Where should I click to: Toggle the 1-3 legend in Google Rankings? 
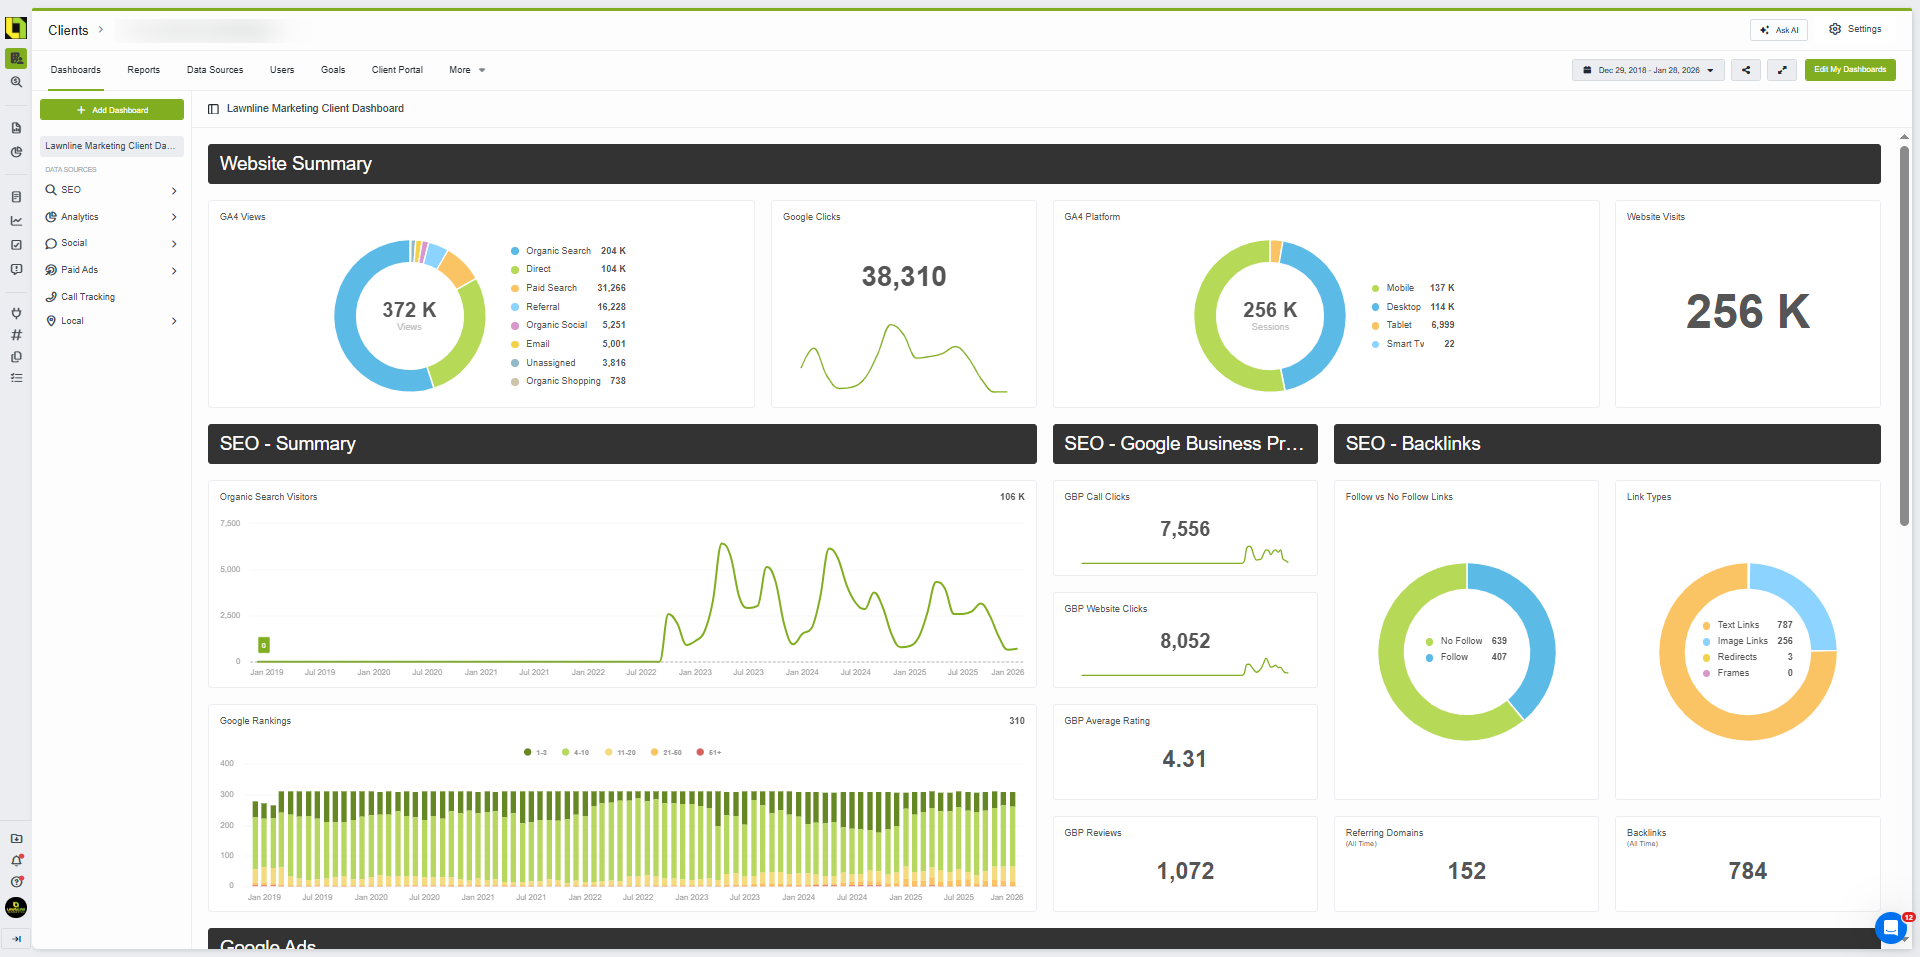click(x=537, y=752)
